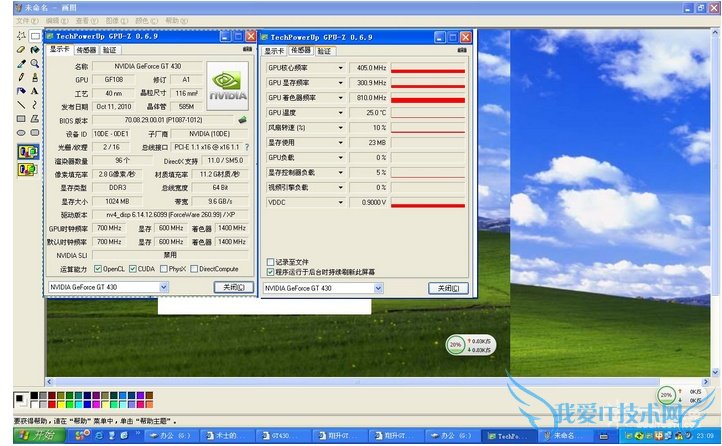This screenshot has width=722, height=446.
Task: Choose the Polygon shape tool
Action: point(35,119)
